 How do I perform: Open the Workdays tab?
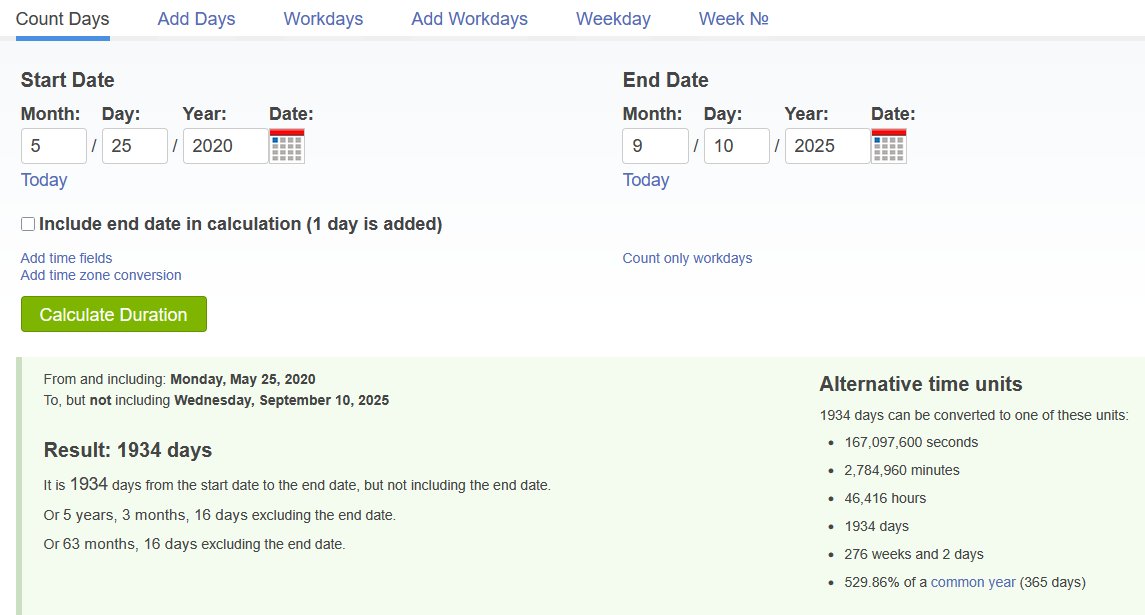pyautogui.click(x=323, y=19)
